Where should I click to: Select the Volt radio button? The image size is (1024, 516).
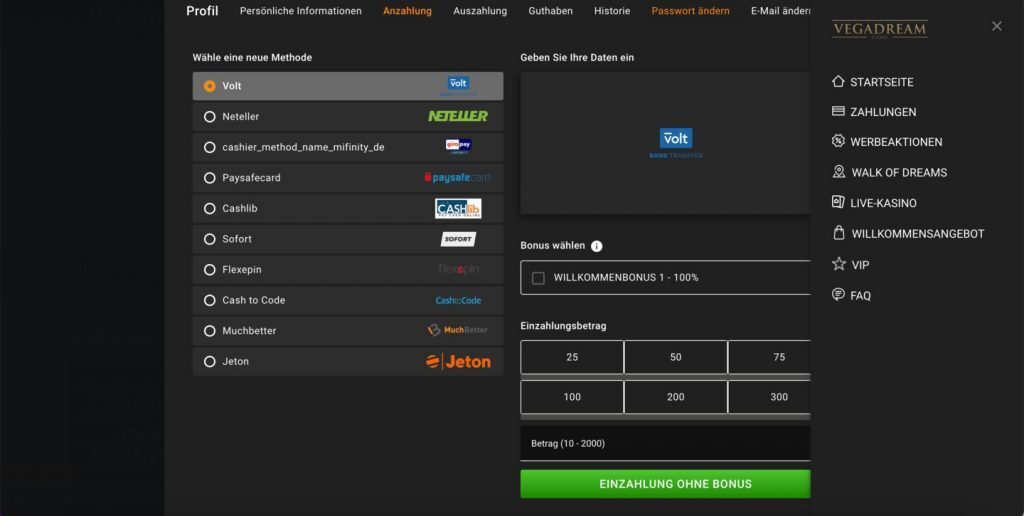click(210, 86)
